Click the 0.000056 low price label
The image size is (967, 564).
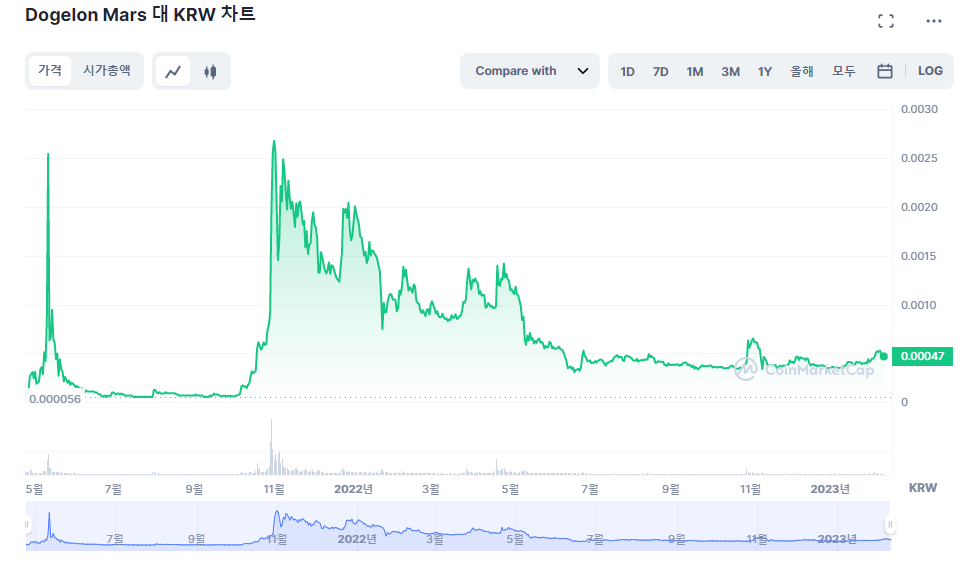click(55, 399)
